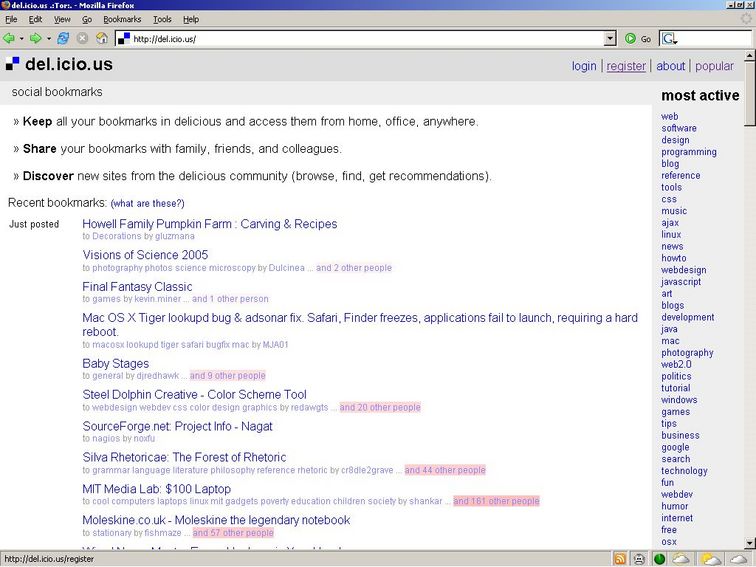
Task: Click 'and 44 other people' link
Action: (x=445, y=470)
